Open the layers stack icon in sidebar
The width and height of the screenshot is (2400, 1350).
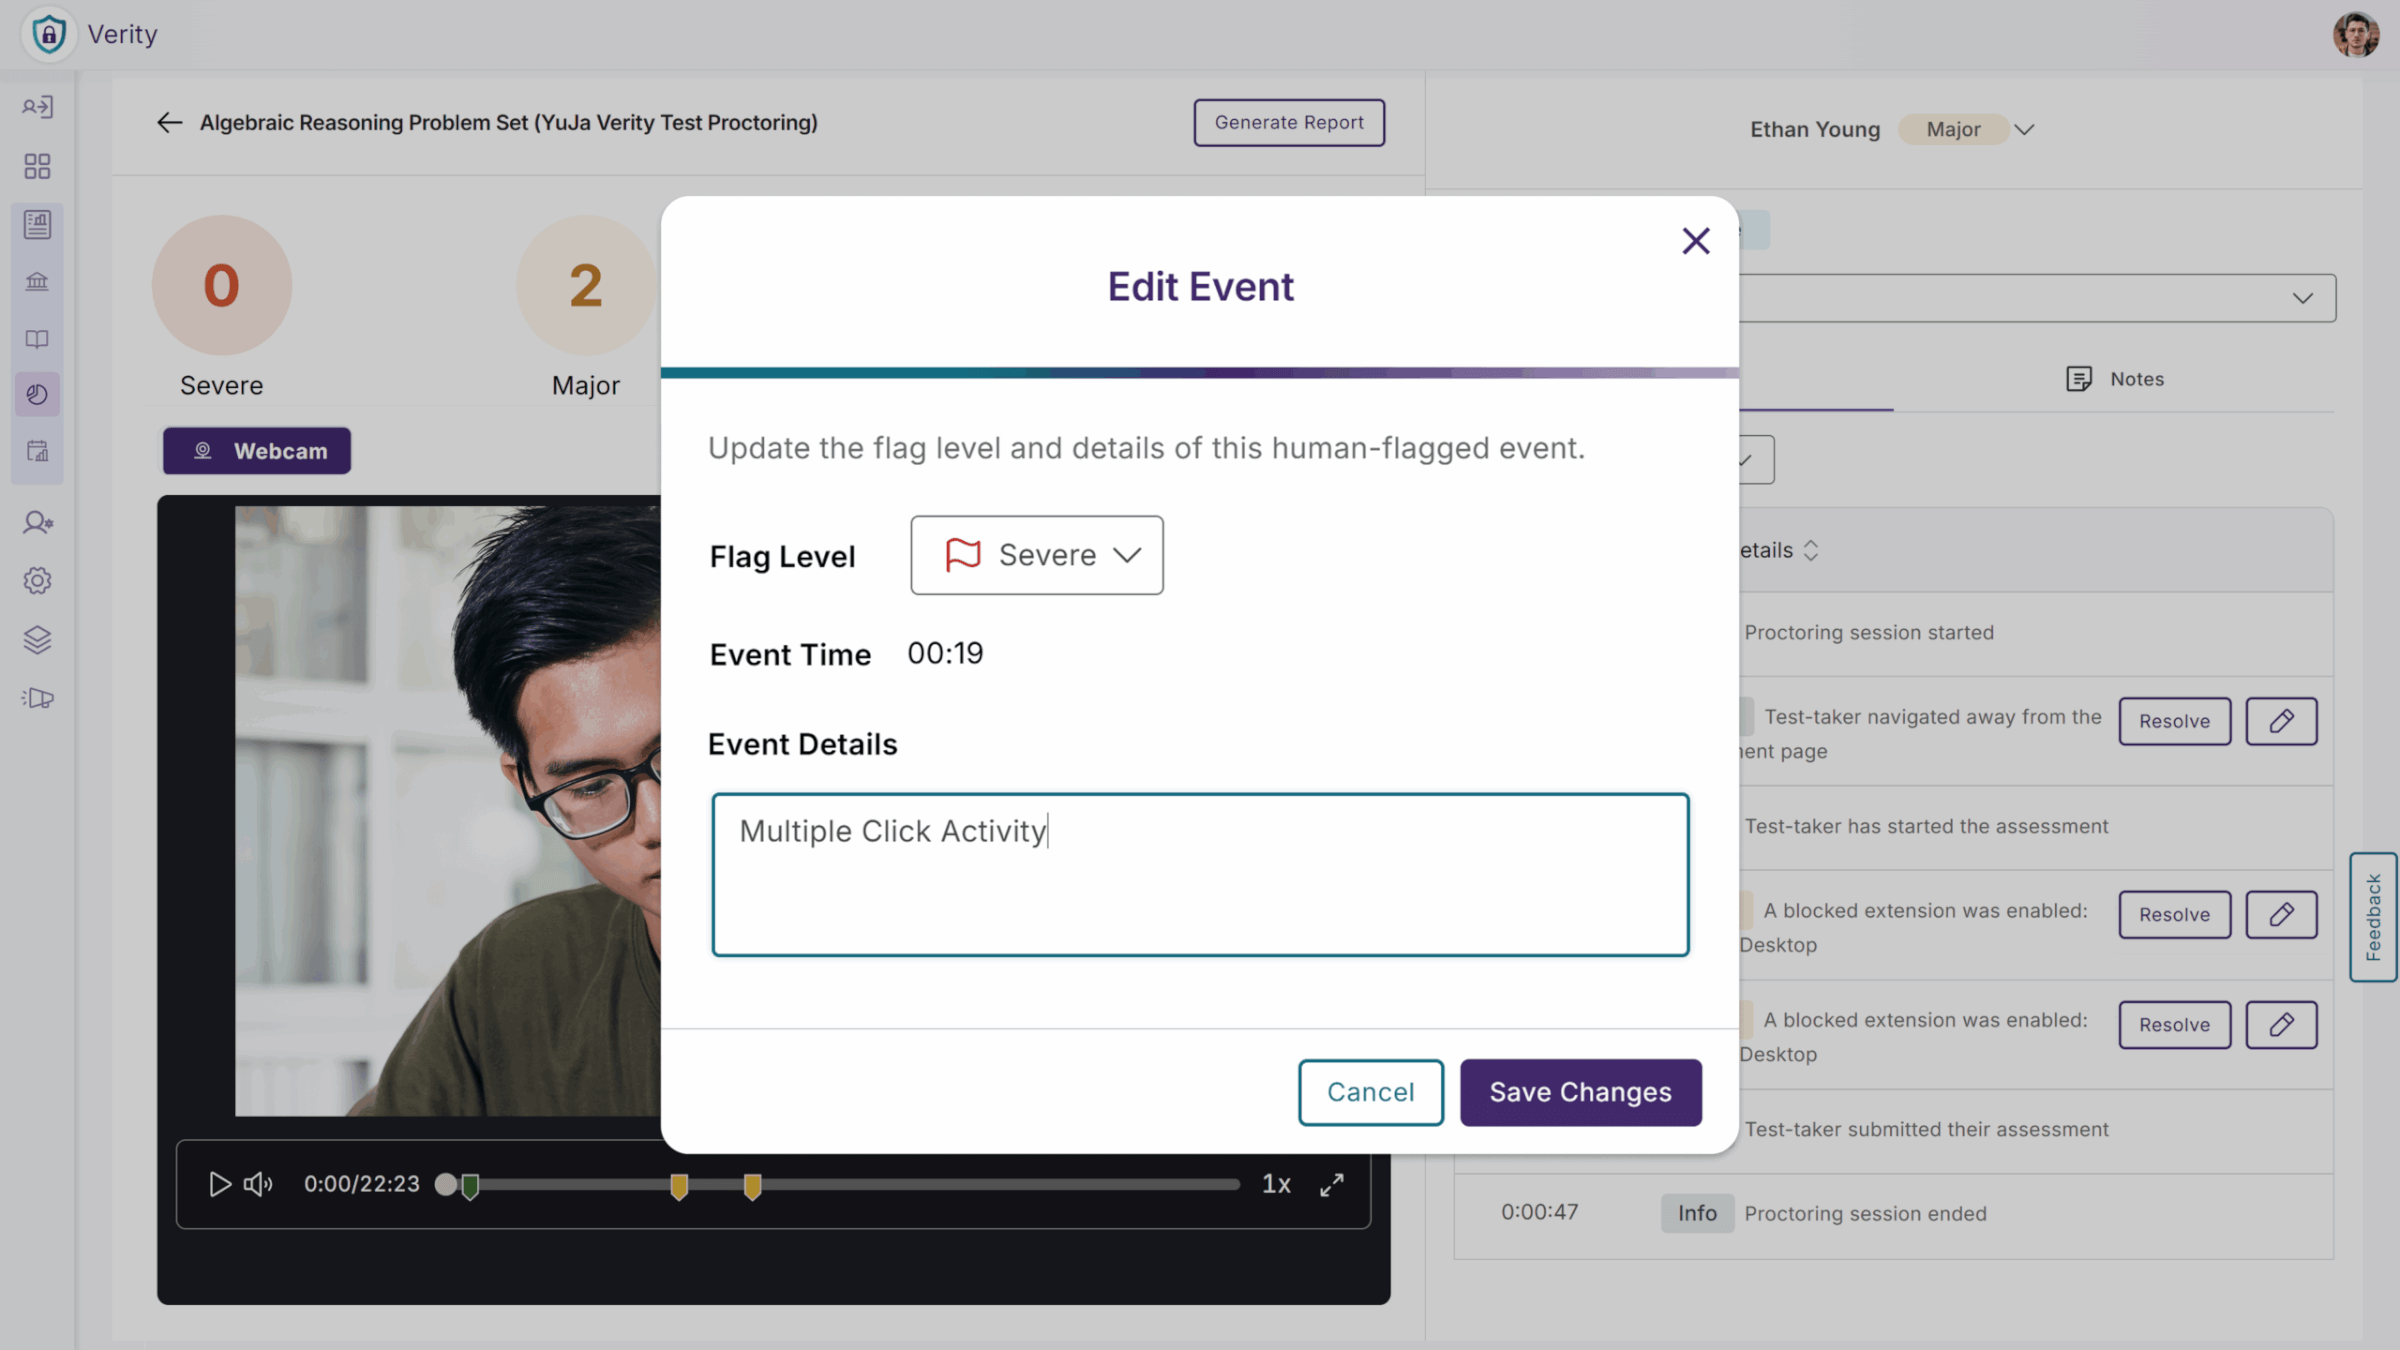pos(37,639)
